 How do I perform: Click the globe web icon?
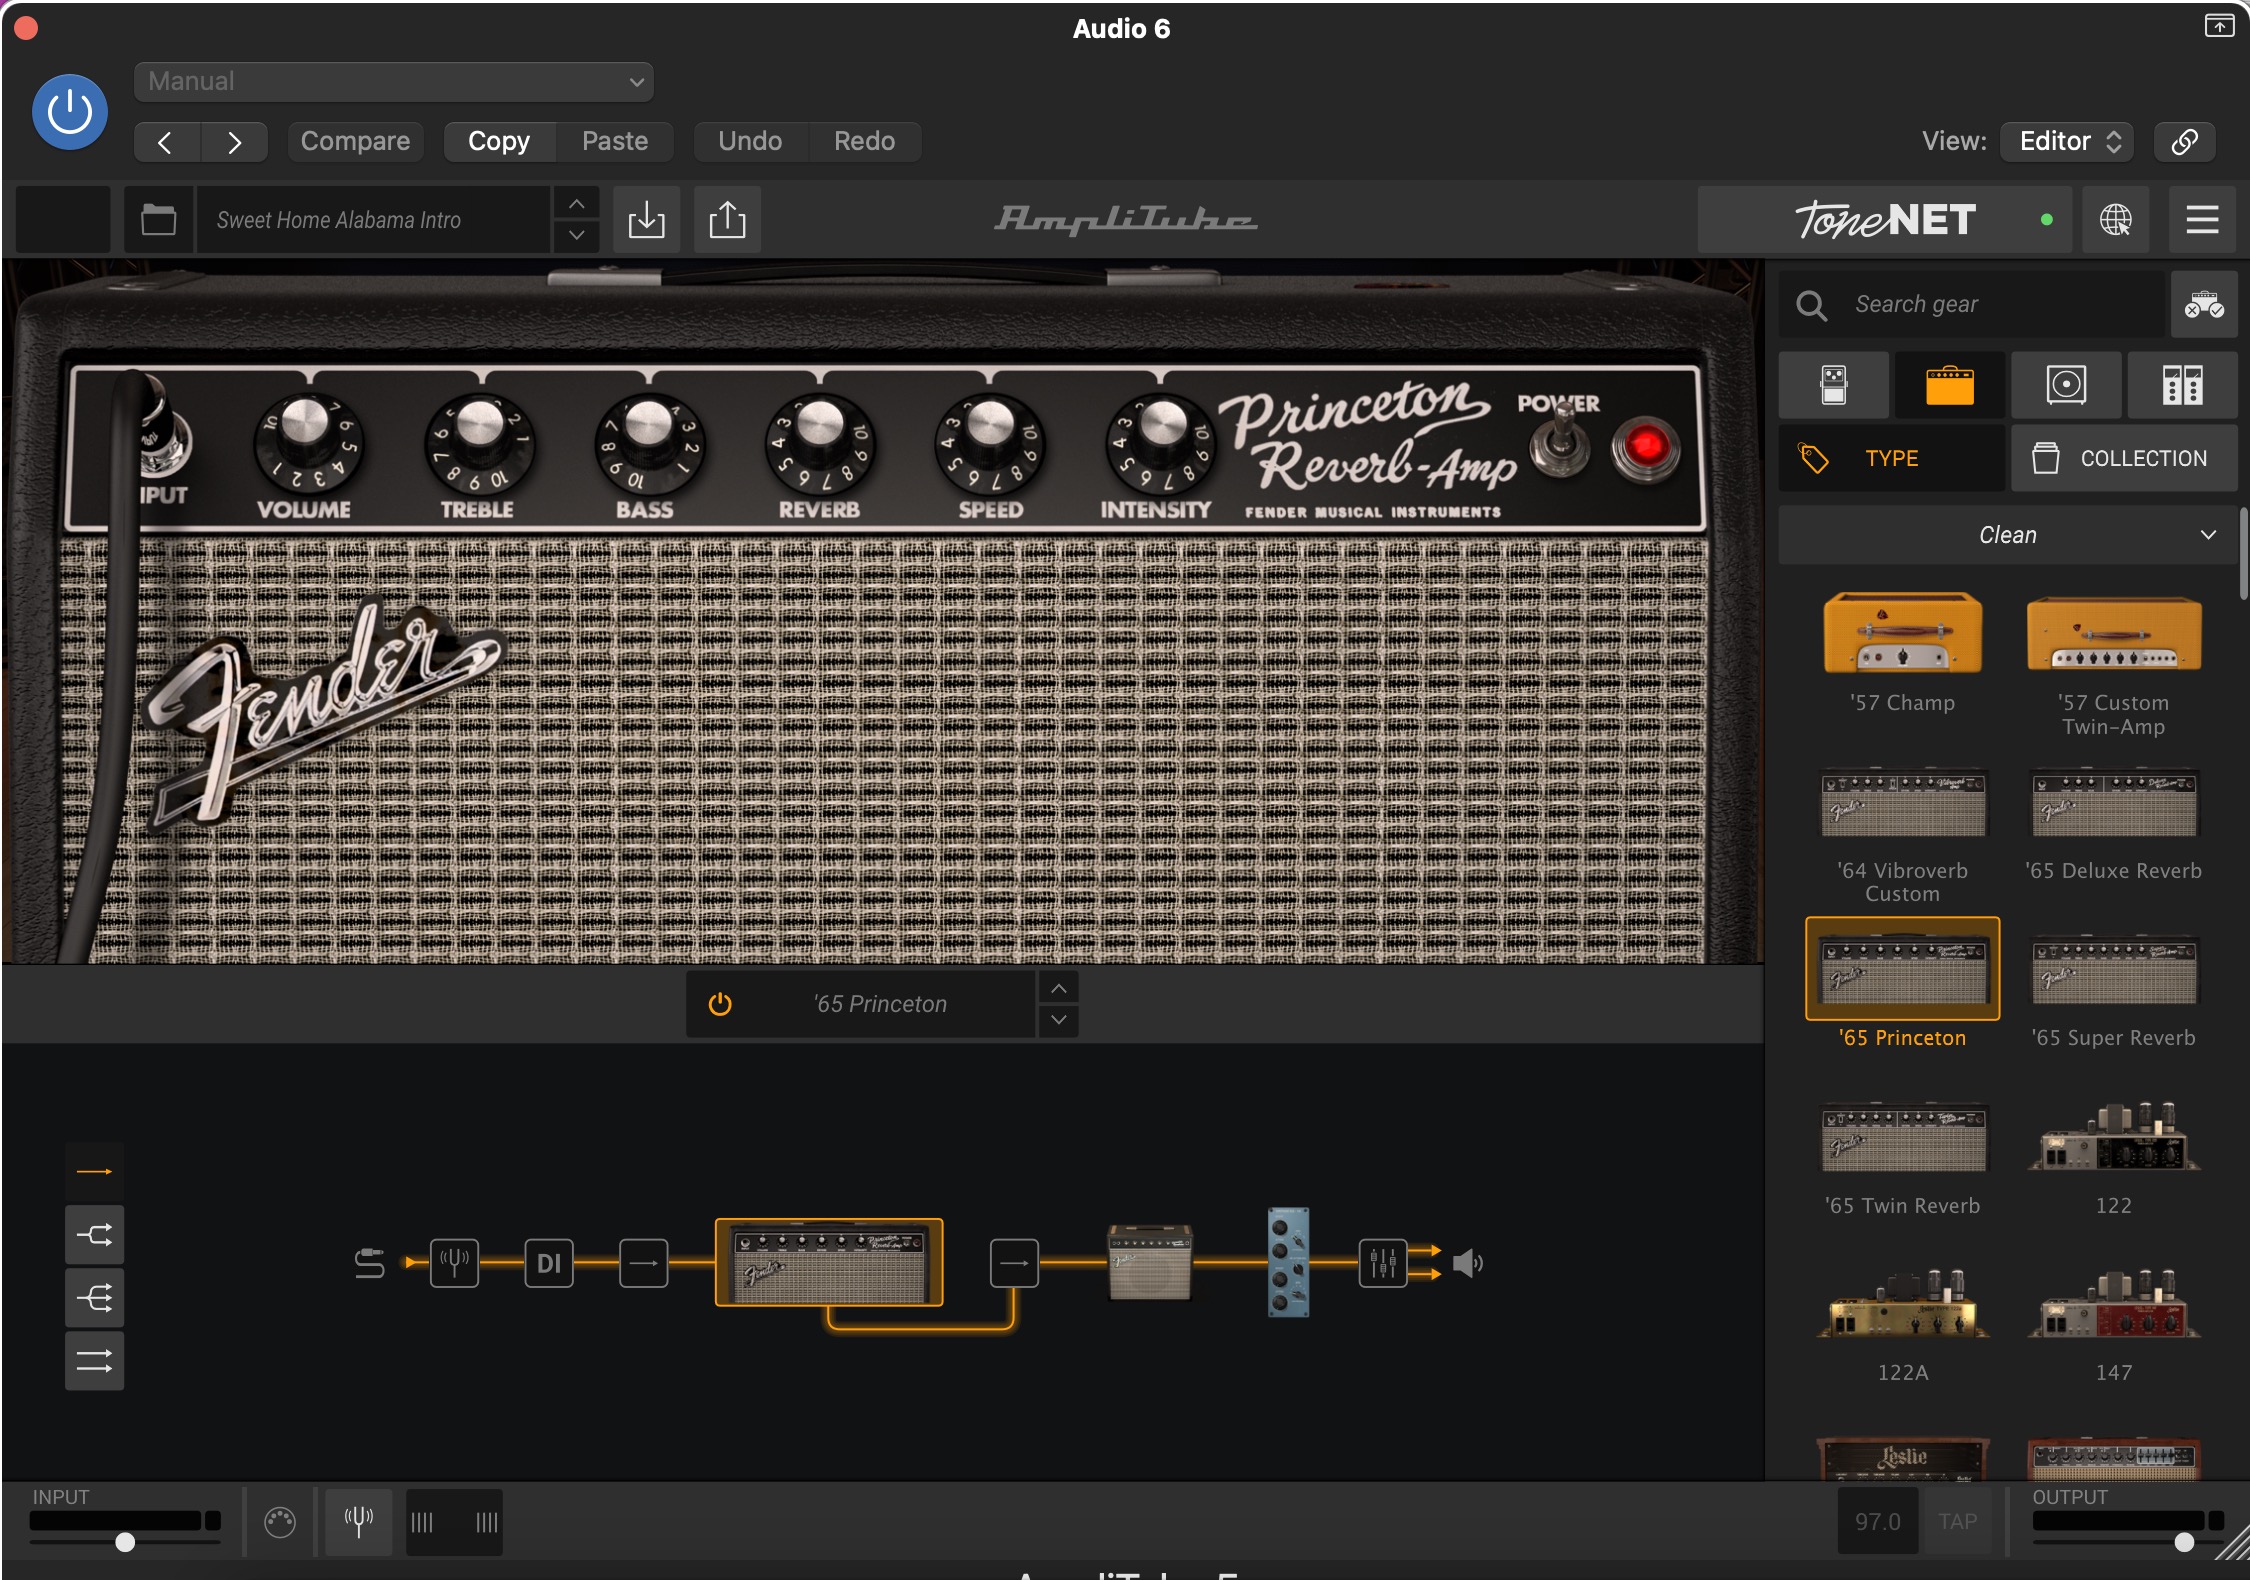tap(2115, 219)
